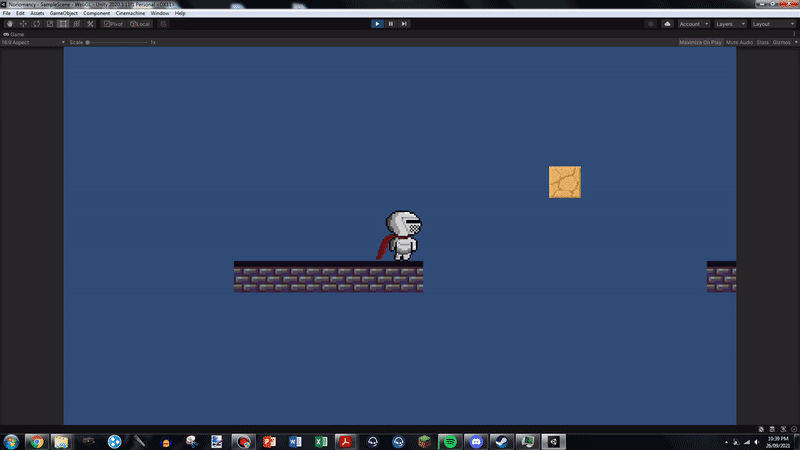Viewport: 800px width, 450px height.
Task: Open the Cloud services icon
Action: coord(667,24)
